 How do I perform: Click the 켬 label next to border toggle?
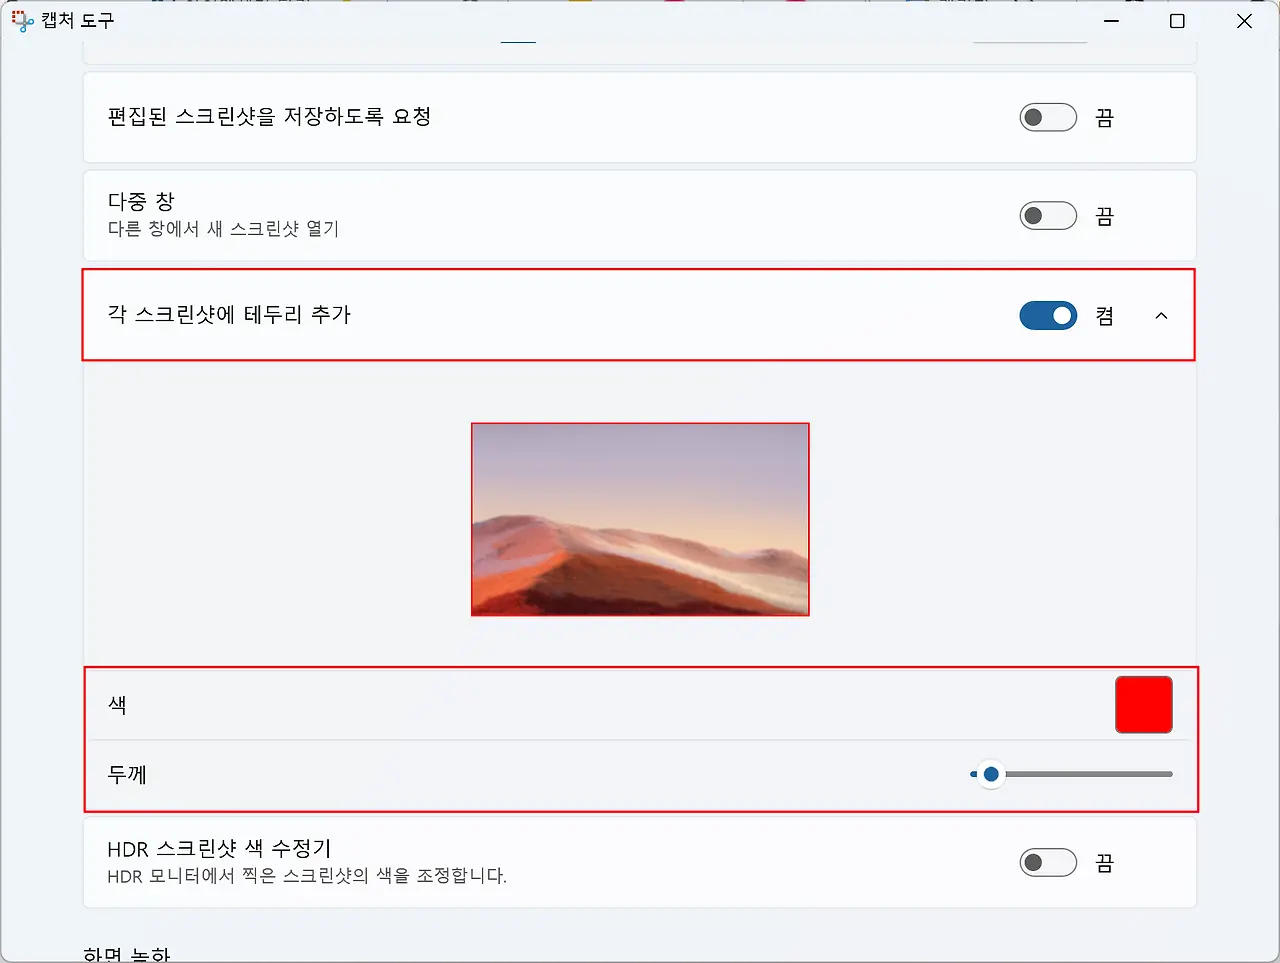tap(1103, 315)
